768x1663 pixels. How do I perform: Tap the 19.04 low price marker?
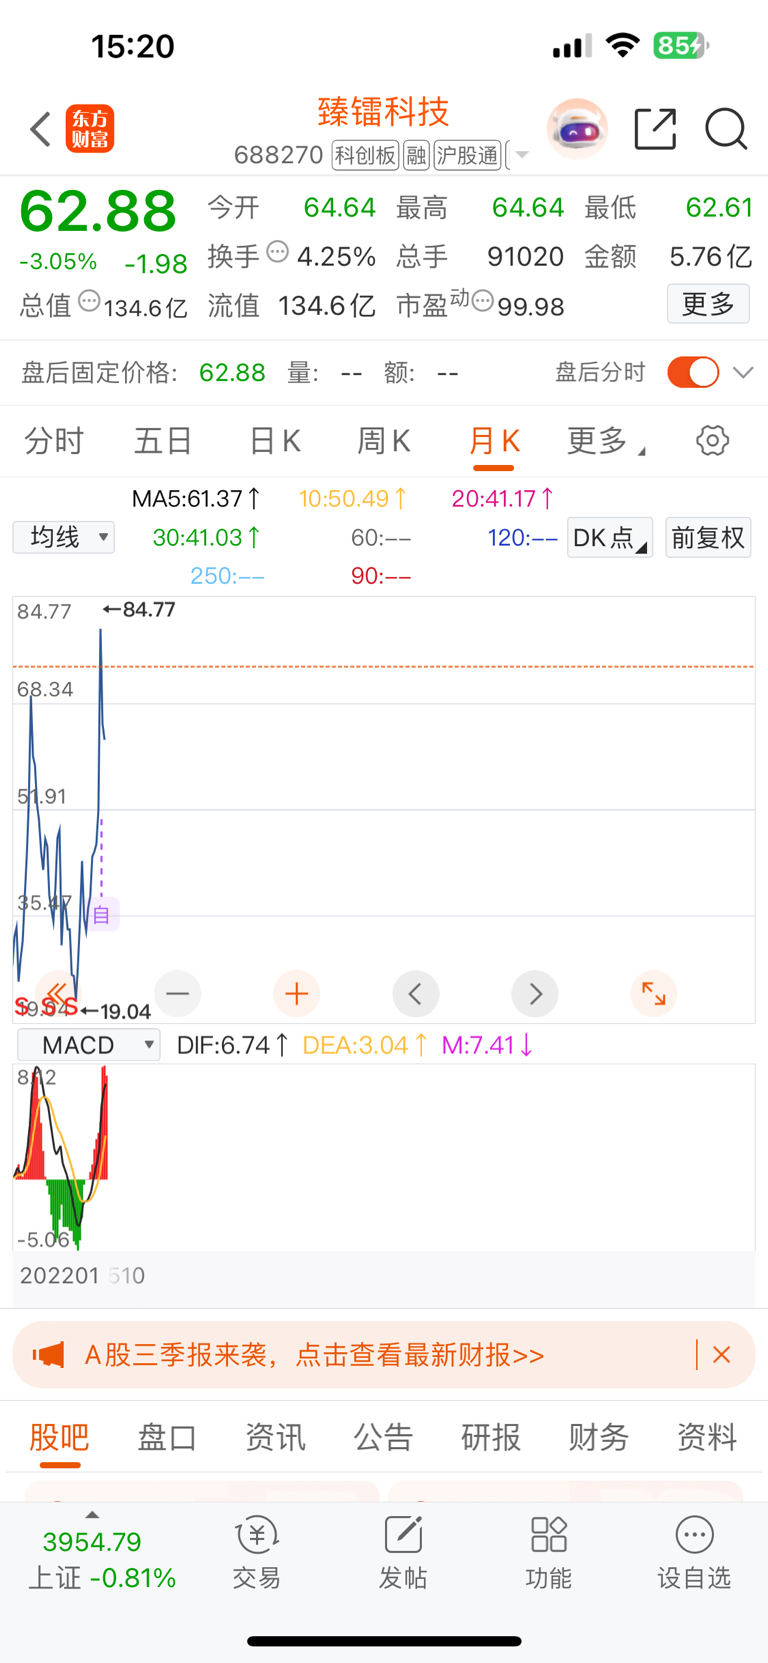coord(116,1011)
